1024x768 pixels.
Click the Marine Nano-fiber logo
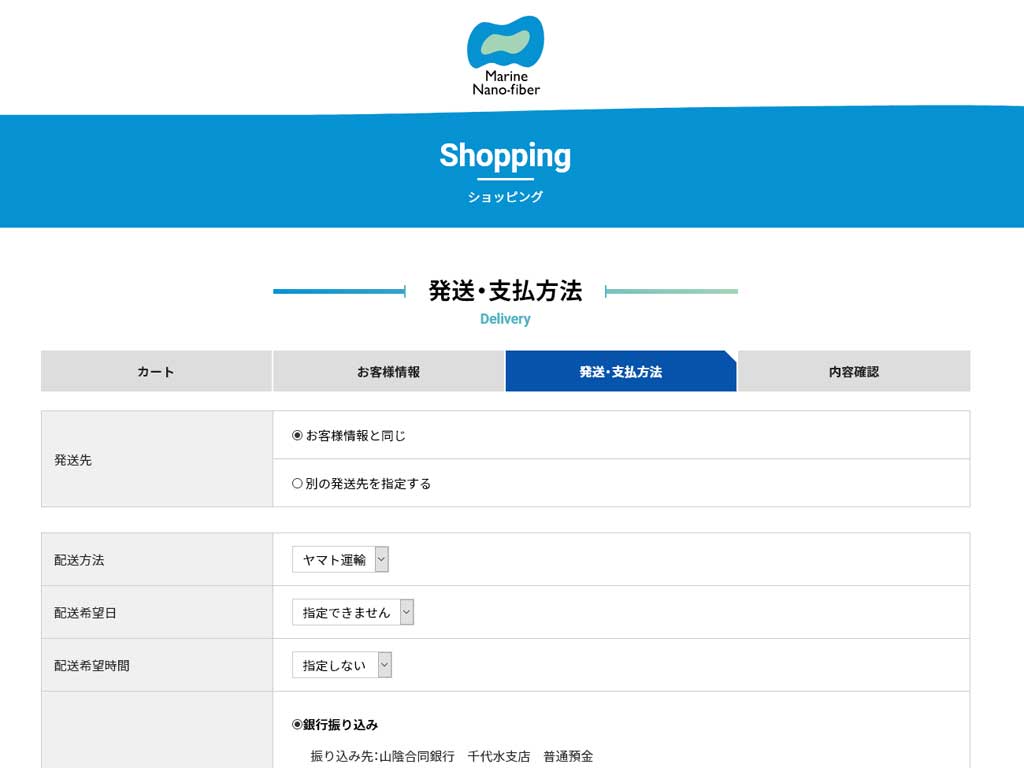[x=506, y=56]
